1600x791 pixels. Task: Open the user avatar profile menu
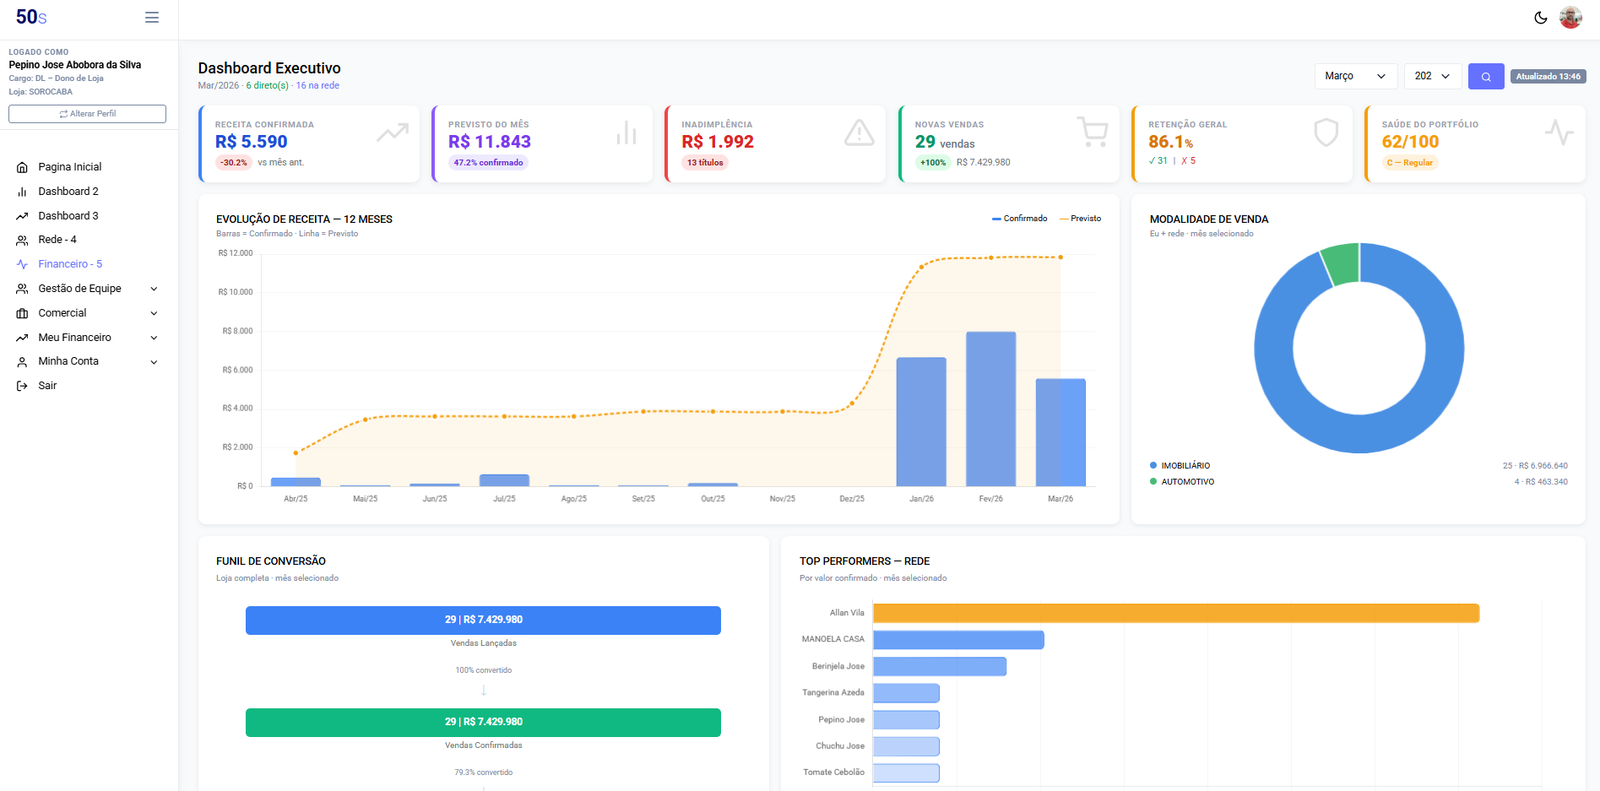1571,17
